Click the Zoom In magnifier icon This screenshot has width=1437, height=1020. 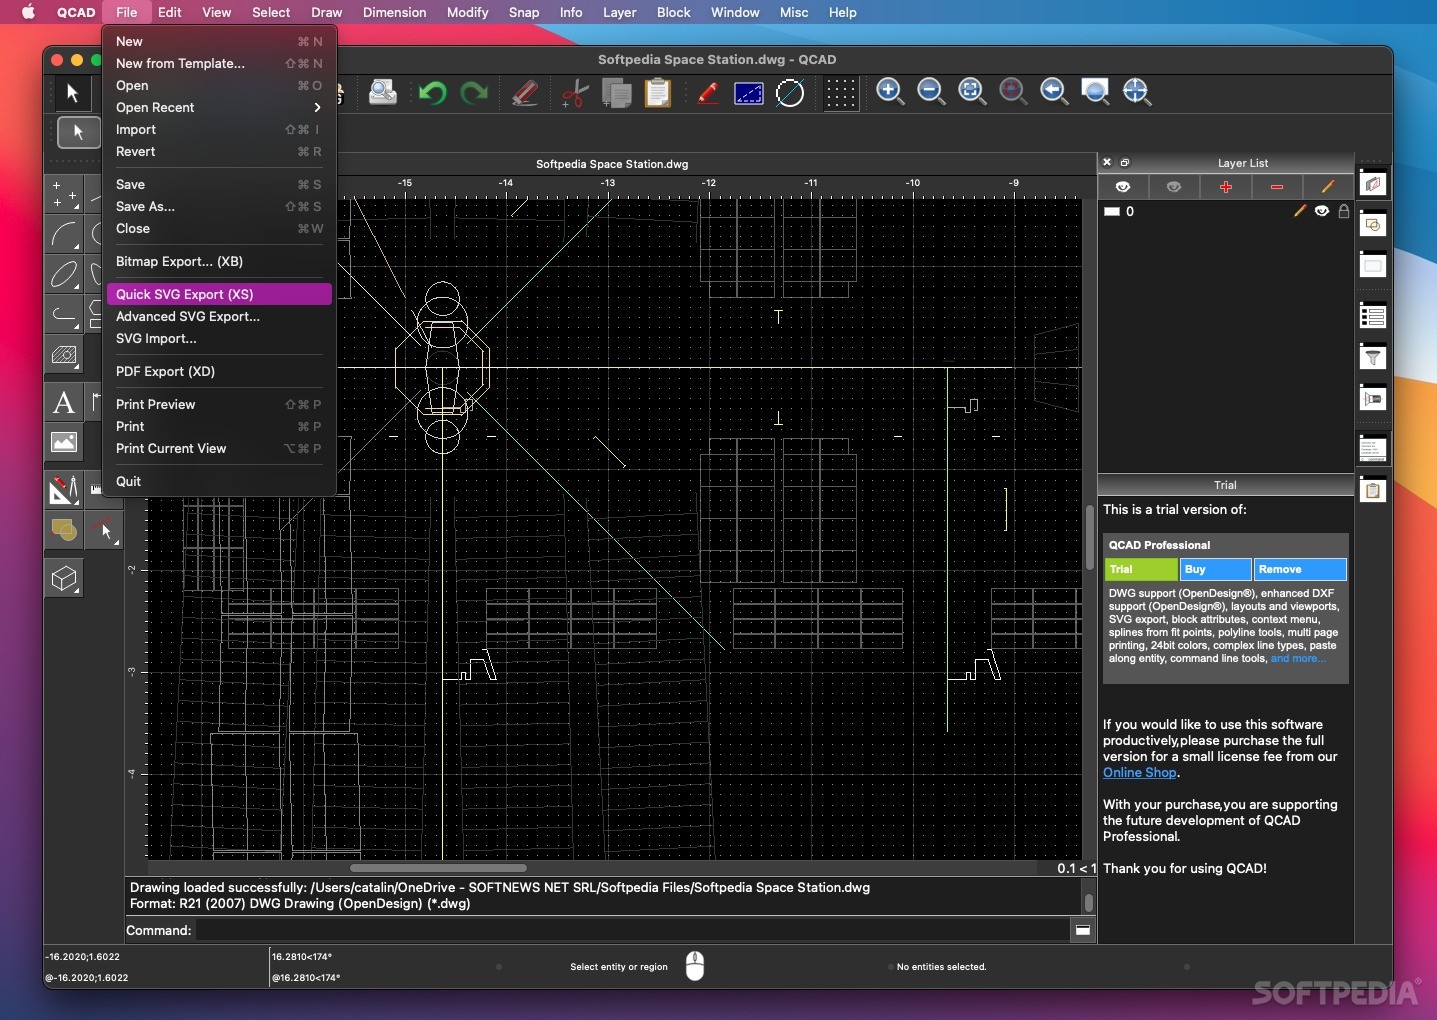889,92
